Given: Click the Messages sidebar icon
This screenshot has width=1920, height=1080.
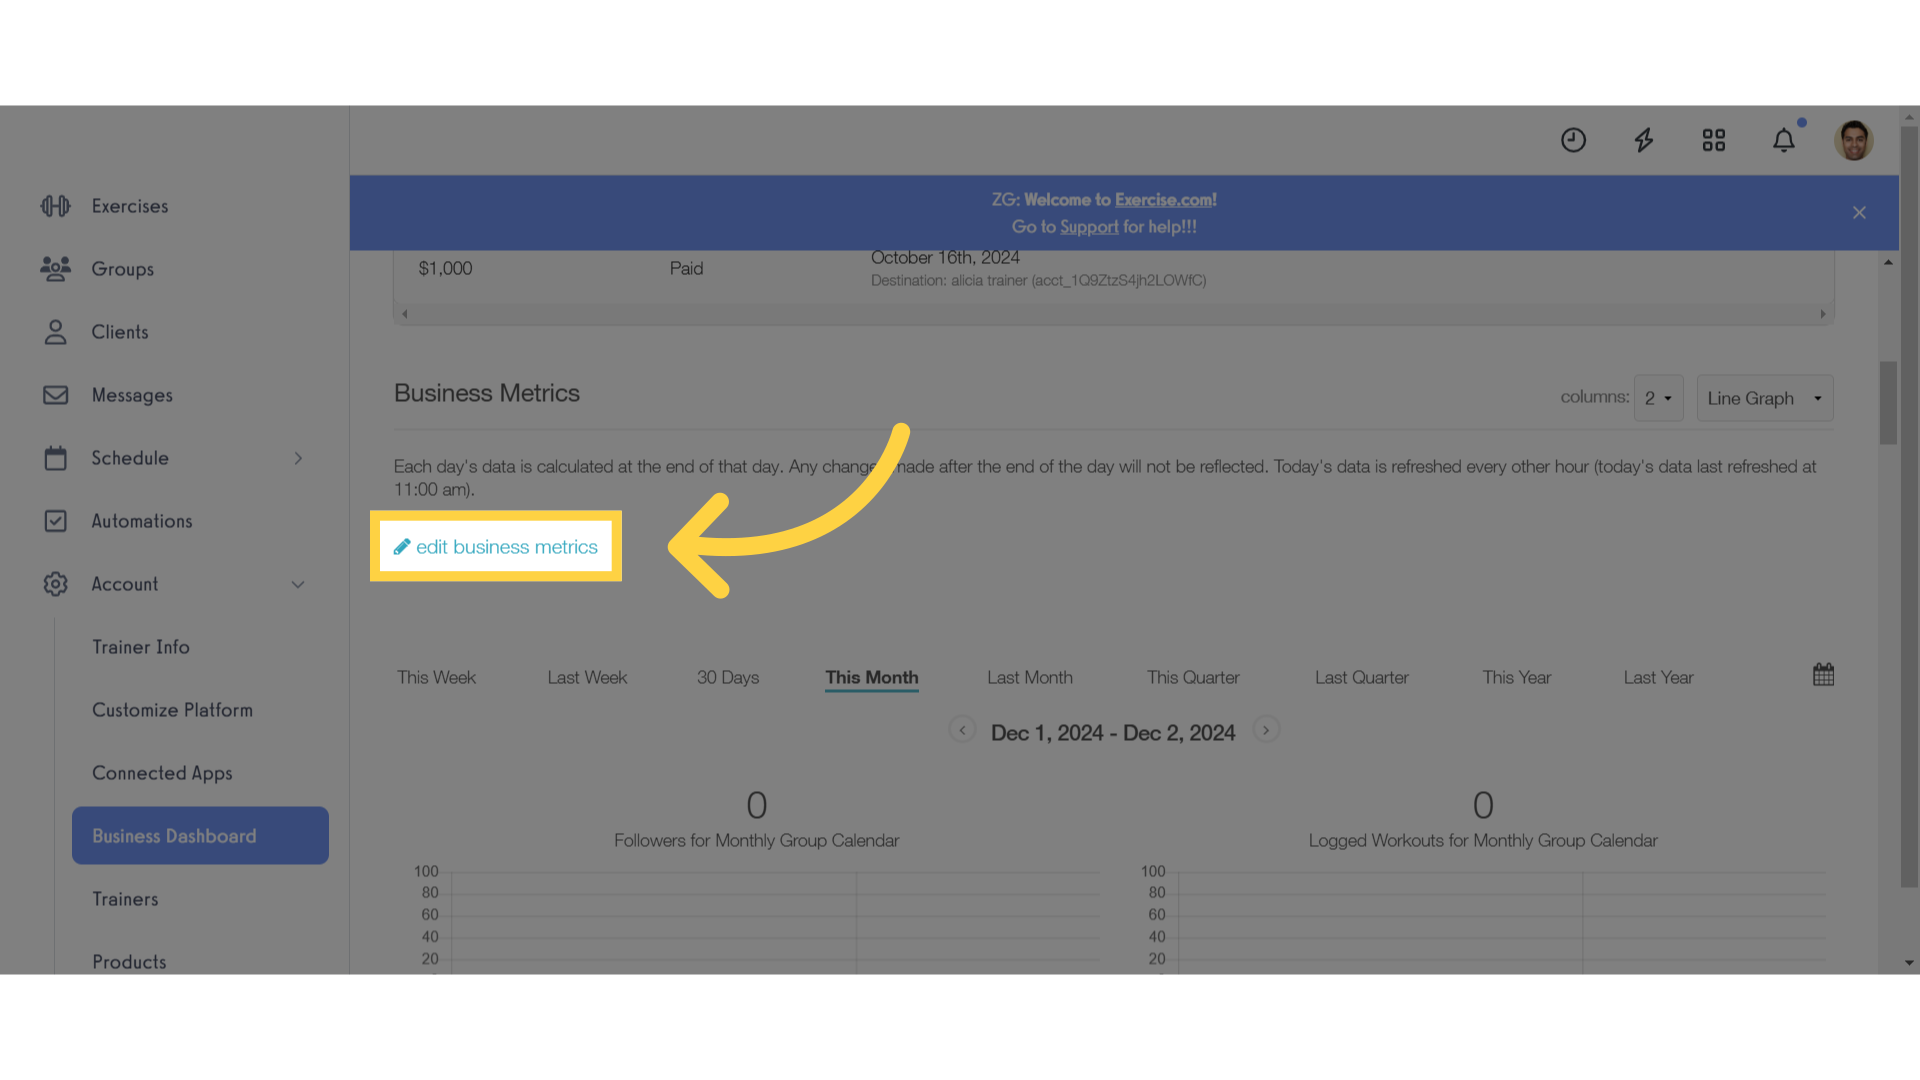Looking at the screenshot, I should click(54, 394).
